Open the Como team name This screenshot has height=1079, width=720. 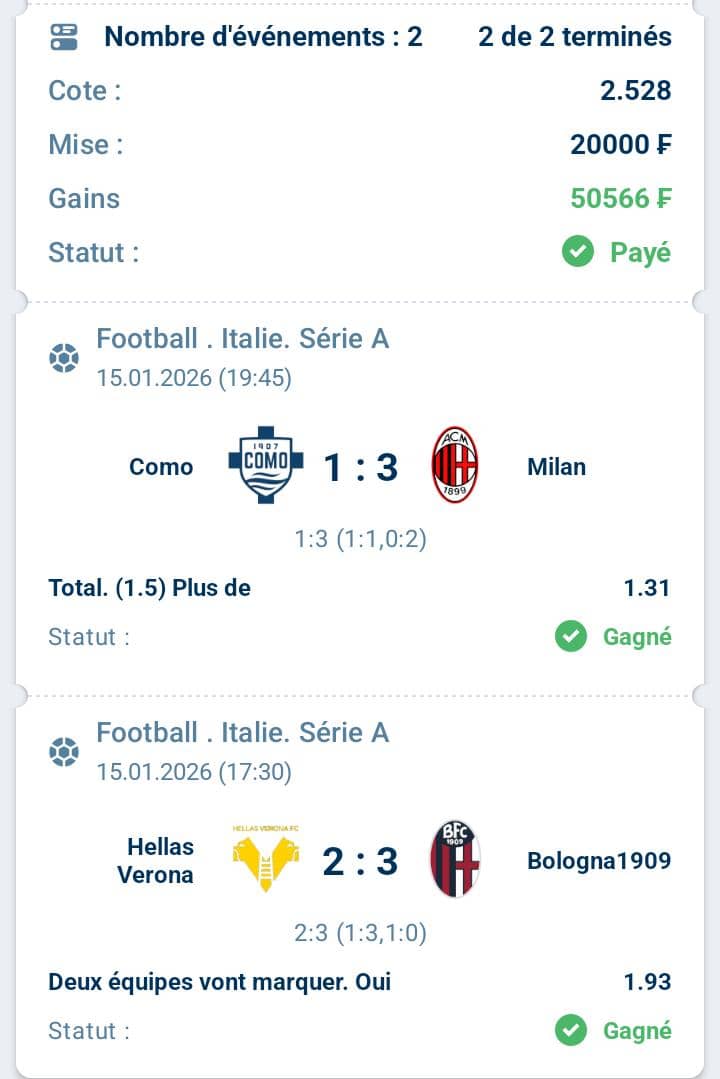[161, 466]
